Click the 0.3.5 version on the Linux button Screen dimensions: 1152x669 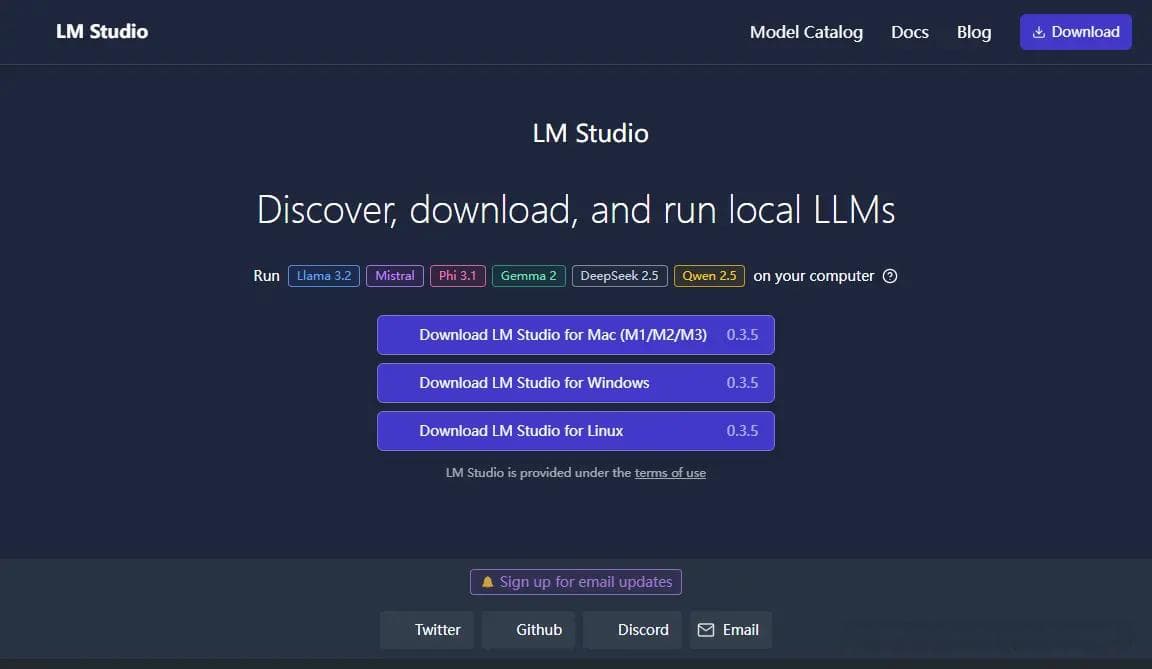pyautogui.click(x=742, y=431)
